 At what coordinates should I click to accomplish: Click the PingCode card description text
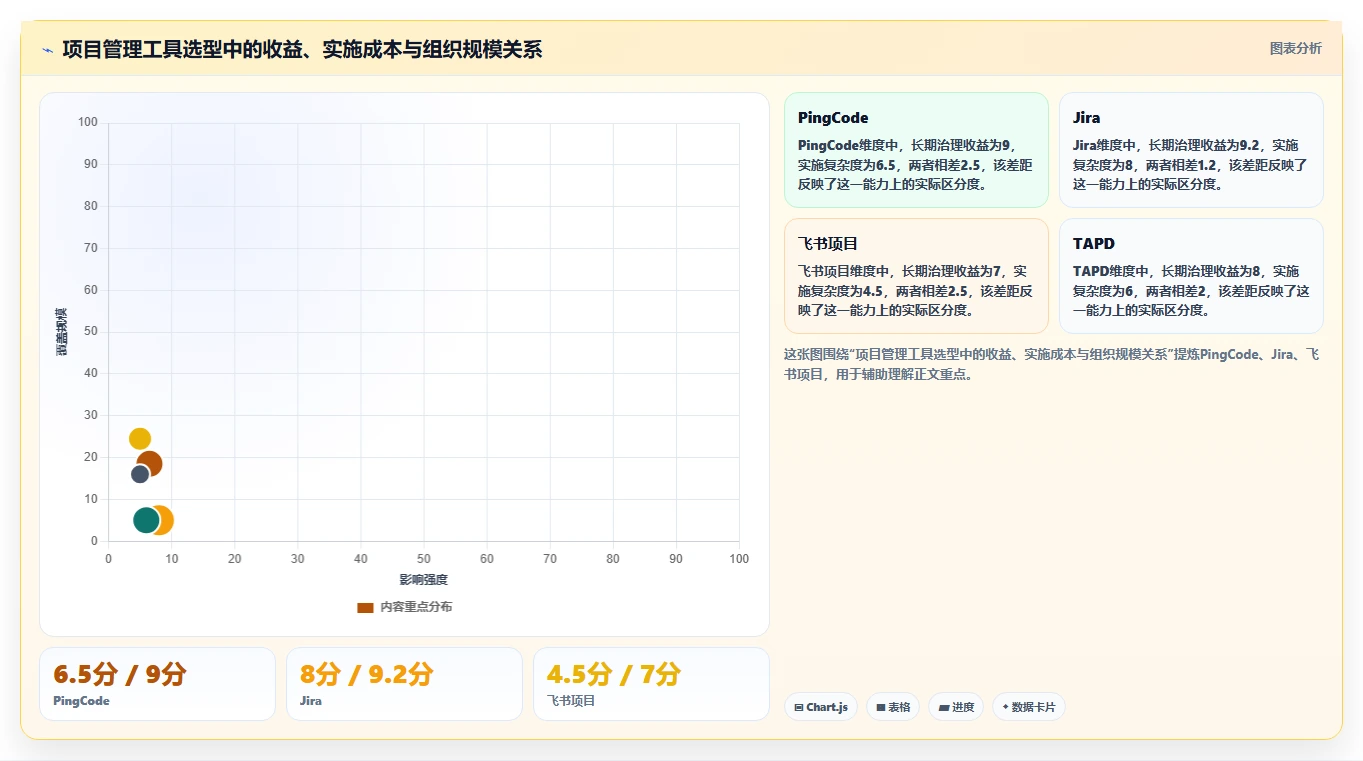[915, 165]
